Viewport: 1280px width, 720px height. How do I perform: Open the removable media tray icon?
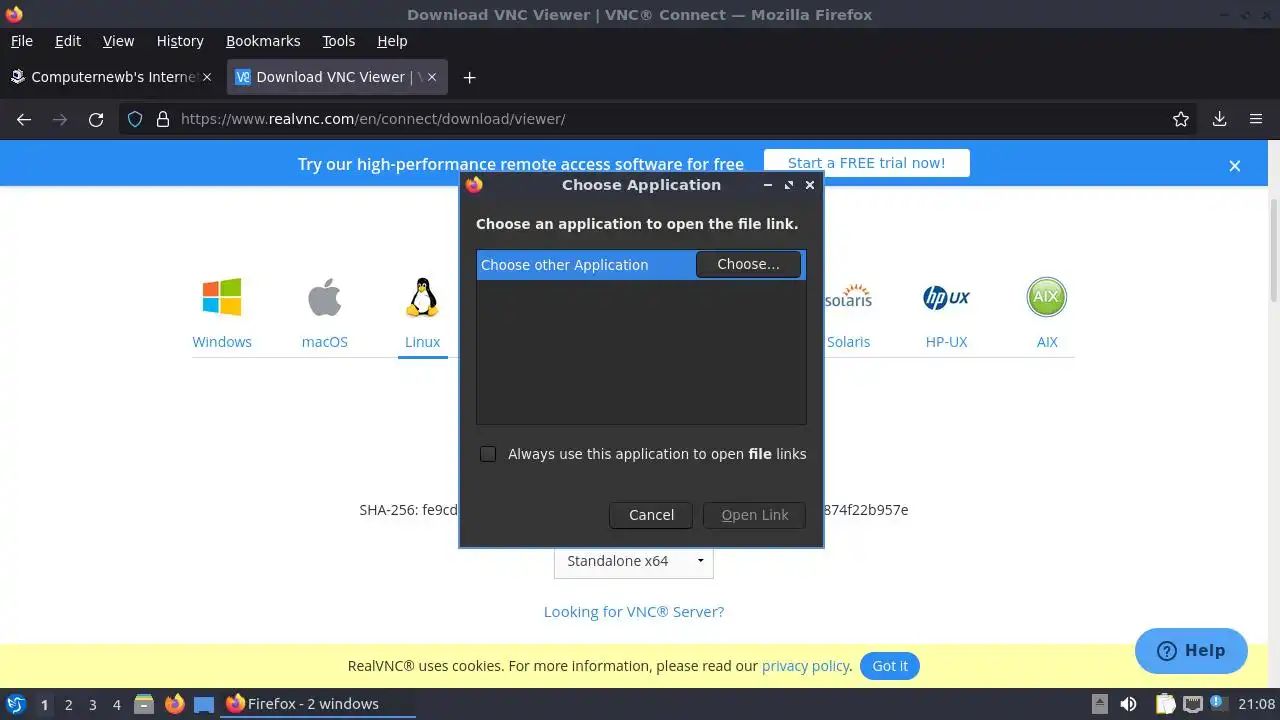pos(1100,704)
